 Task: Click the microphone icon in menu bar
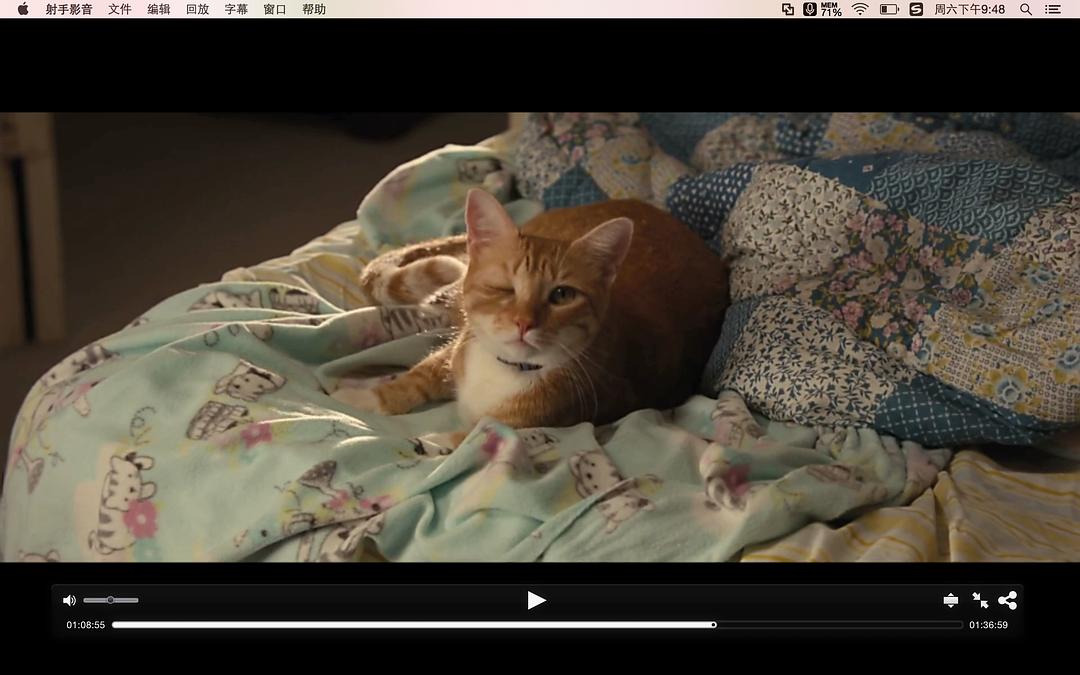click(810, 9)
